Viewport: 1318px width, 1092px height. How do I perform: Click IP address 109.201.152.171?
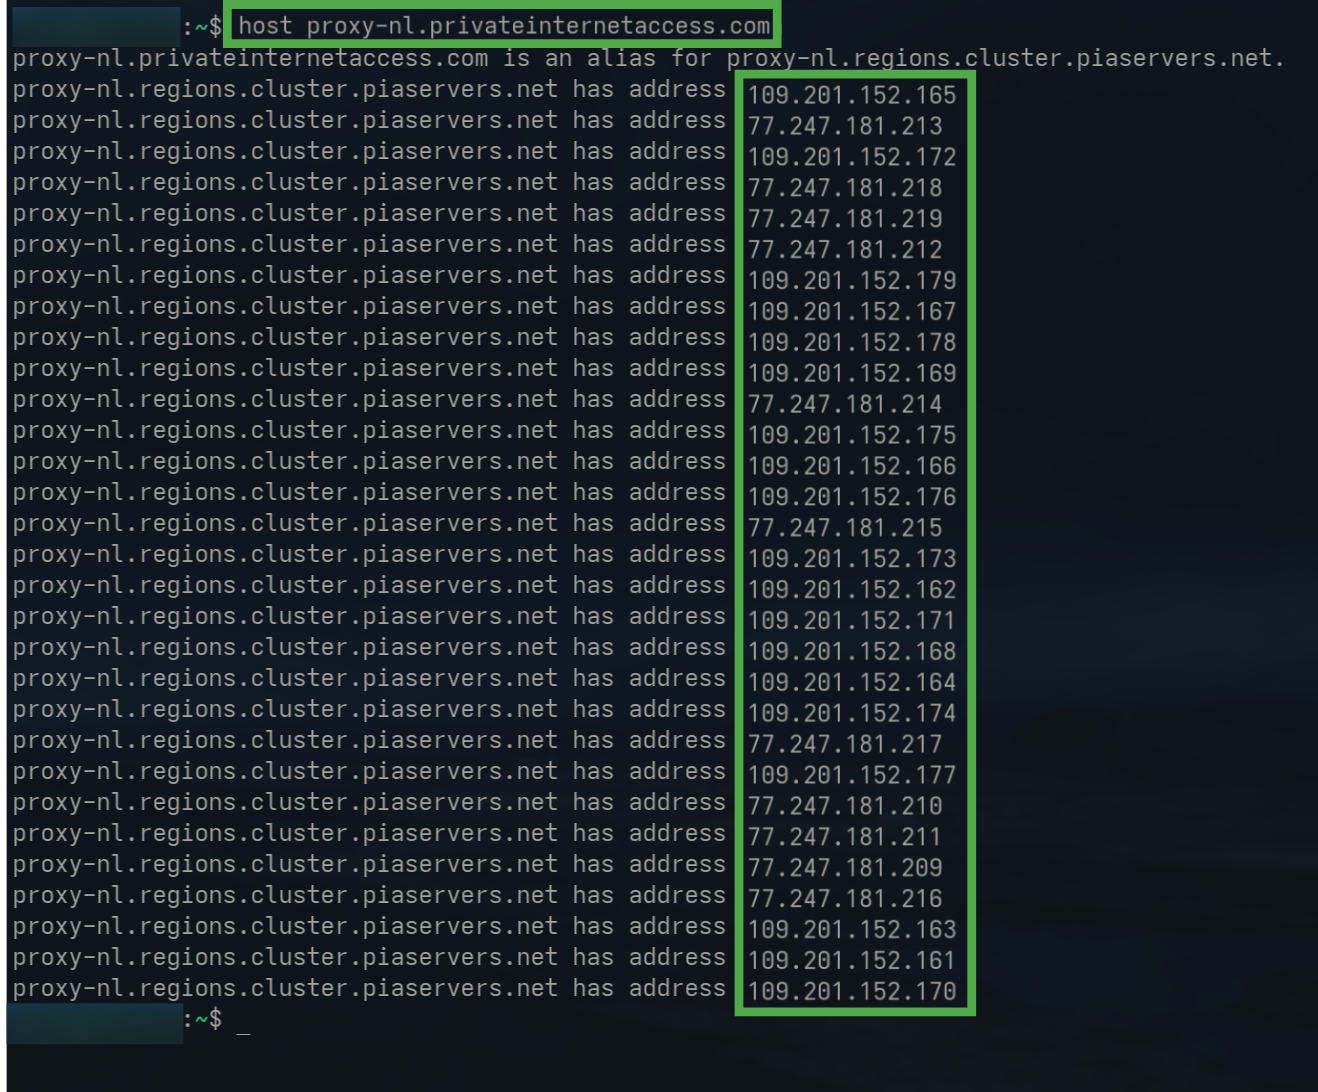pyautogui.click(x=852, y=622)
